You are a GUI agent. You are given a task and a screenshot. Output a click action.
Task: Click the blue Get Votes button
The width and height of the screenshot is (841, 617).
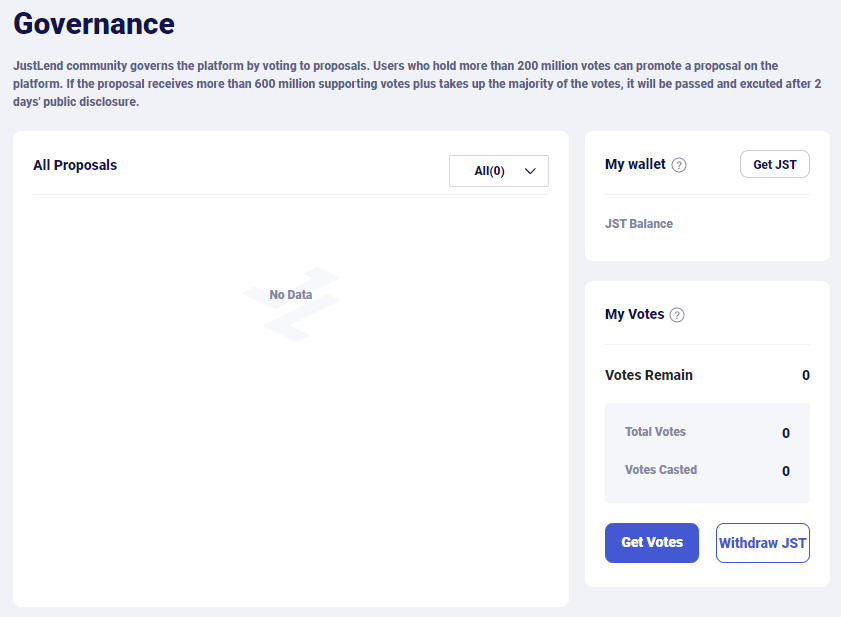[652, 542]
